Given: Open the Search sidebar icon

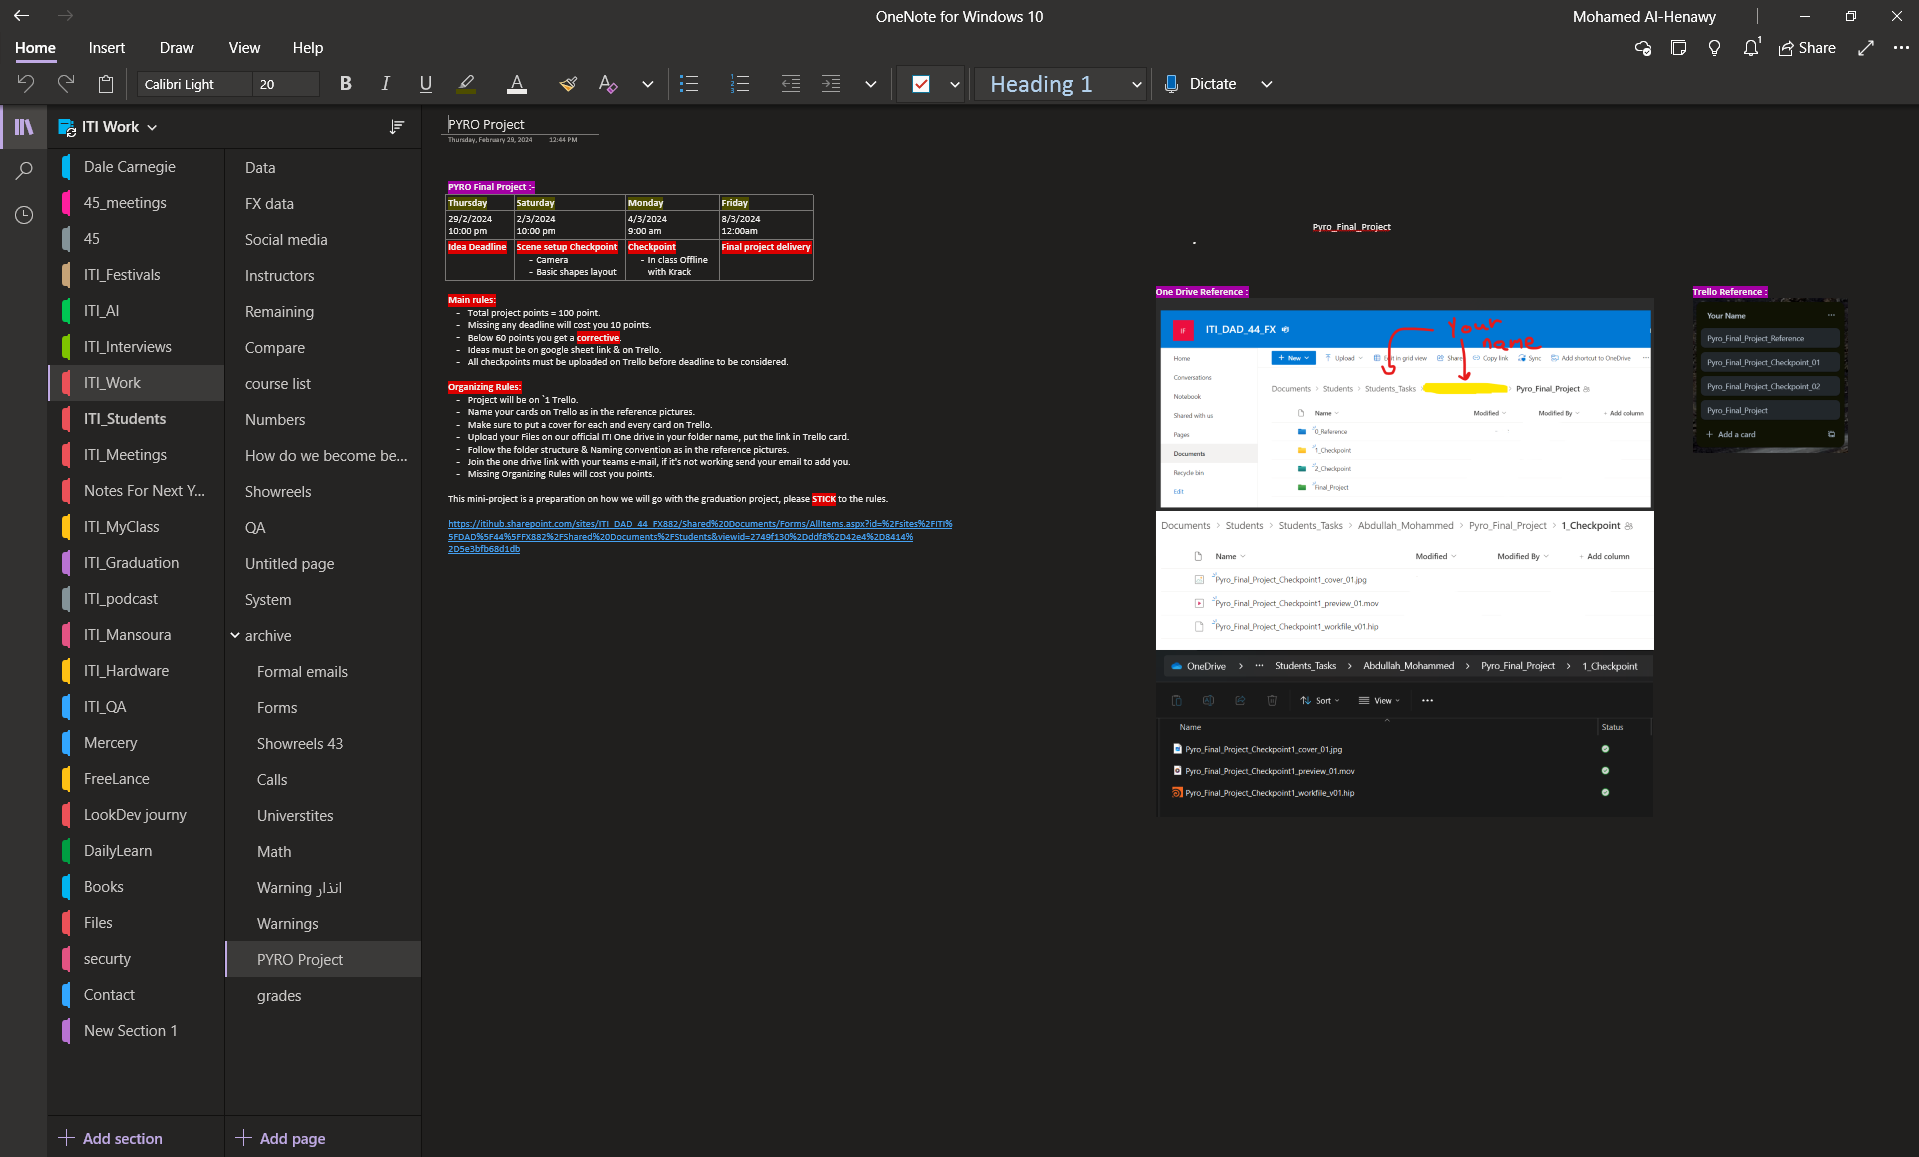Looking at the screenshot, I should coord(24,171).
